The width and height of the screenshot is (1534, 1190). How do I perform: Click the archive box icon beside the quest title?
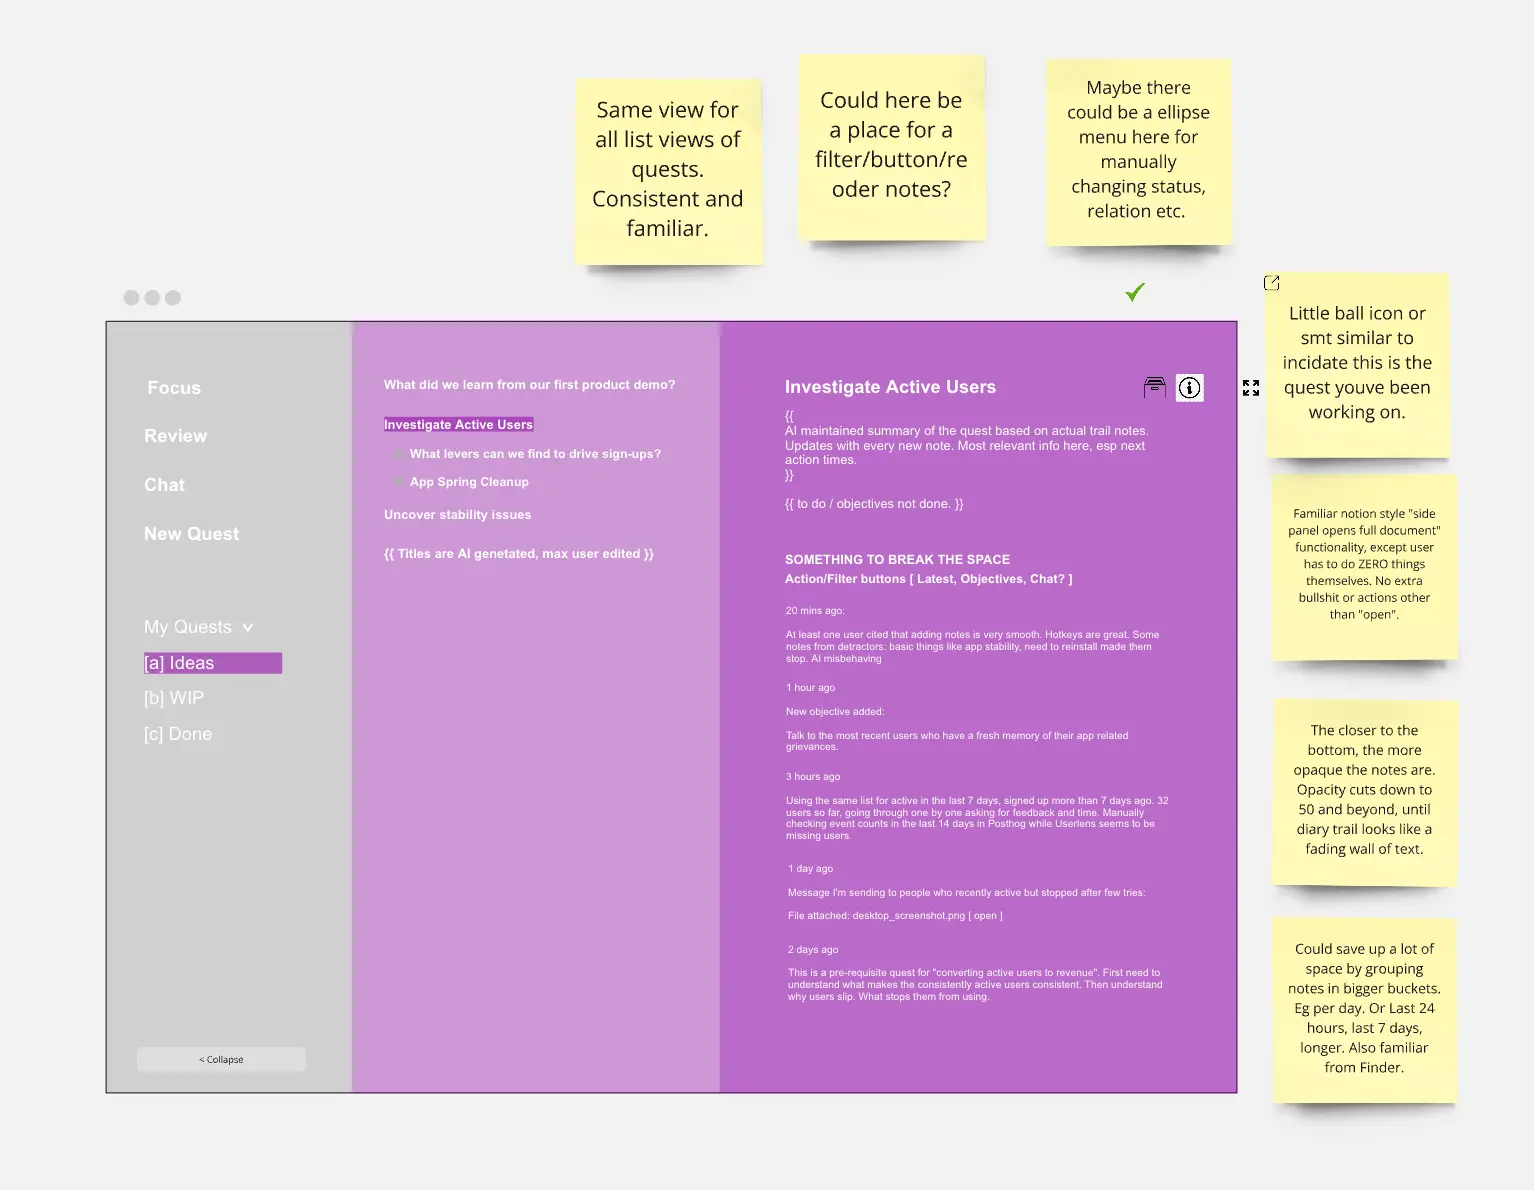point(1155,388)
